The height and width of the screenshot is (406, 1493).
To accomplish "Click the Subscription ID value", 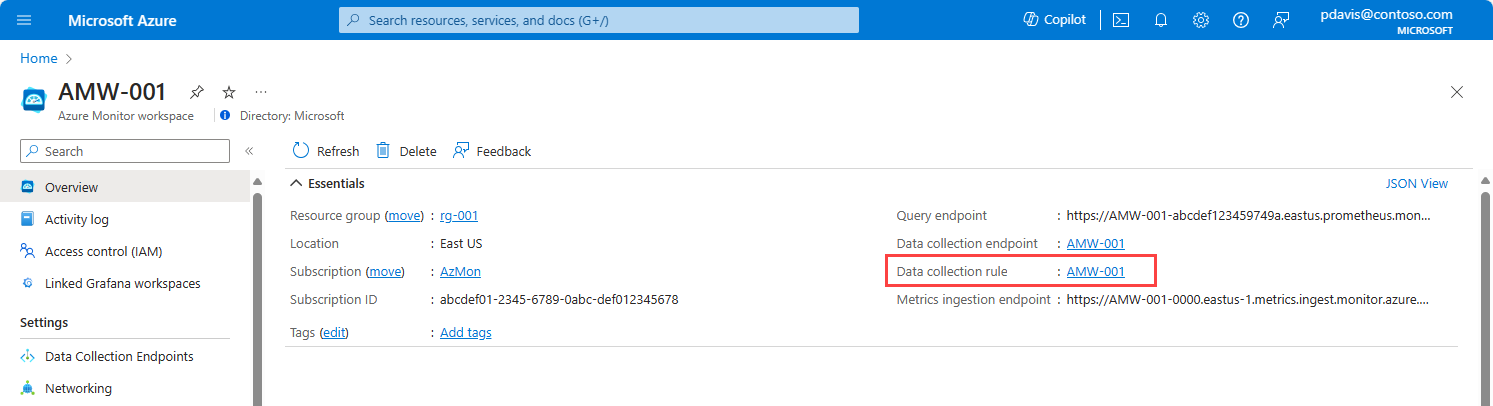I will click(559, 299).
